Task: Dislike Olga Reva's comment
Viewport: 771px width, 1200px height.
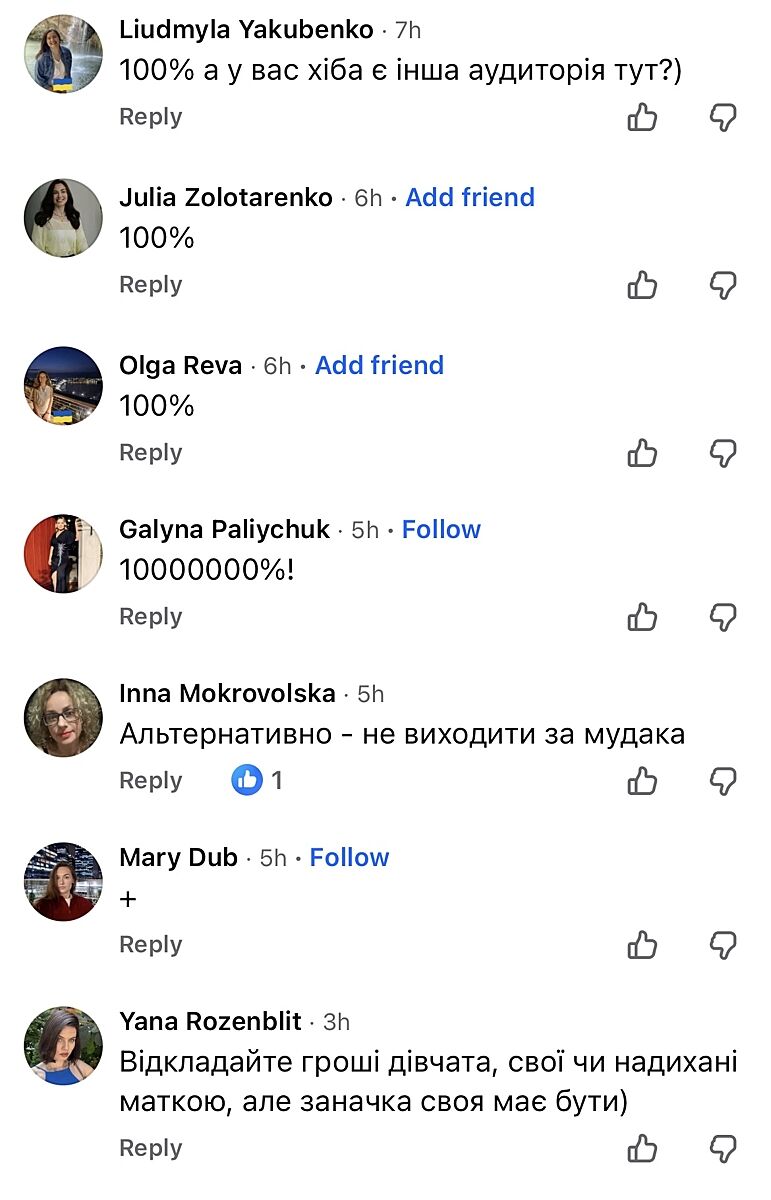Action: (723, 454)
